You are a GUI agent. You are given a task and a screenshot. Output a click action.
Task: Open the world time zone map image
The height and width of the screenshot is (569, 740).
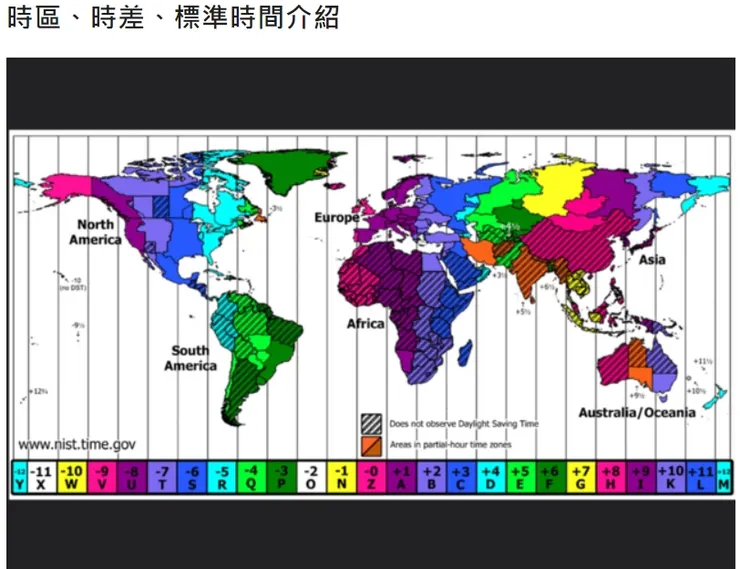371,313
